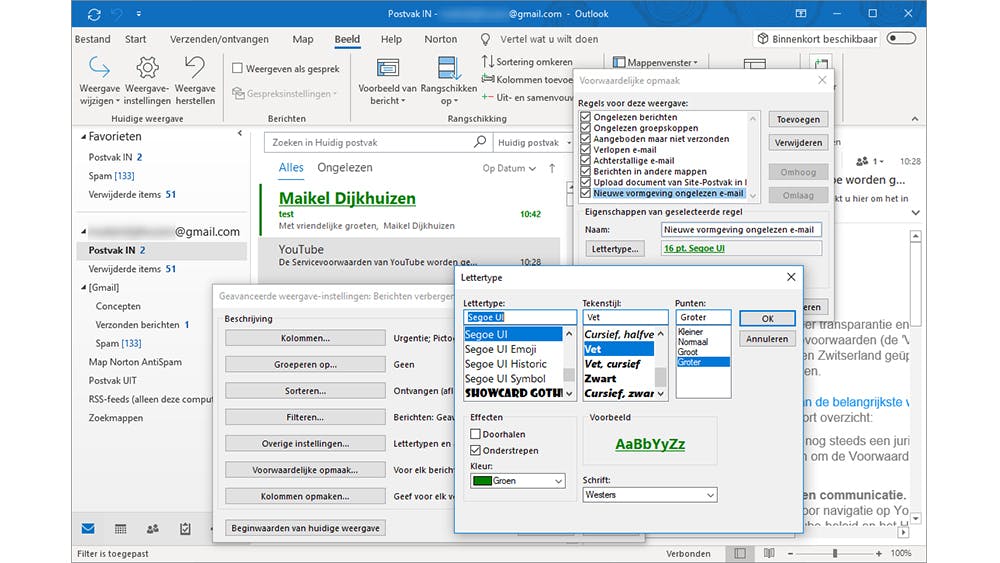Toggle the Doorhalen checkbox
1000x563 pixels.
coord(476,434)
